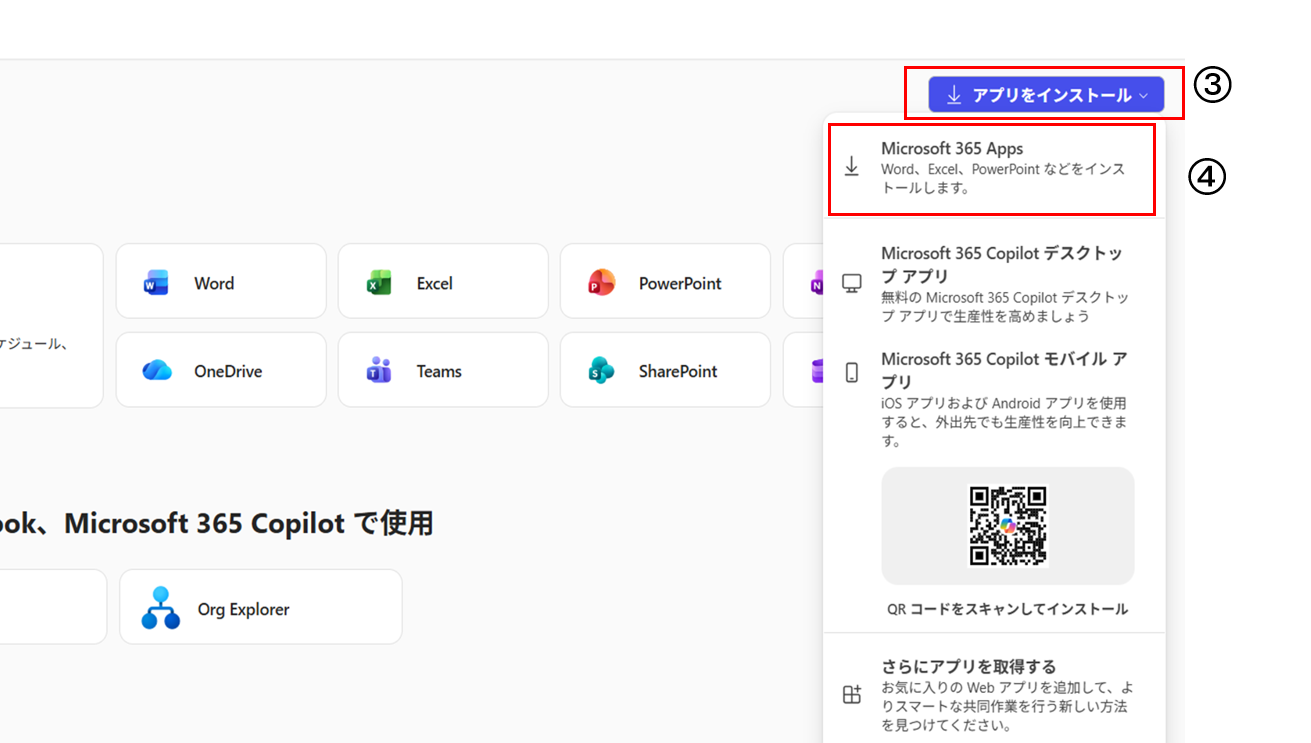Open the PowerPoint app tile
Viewport: 1311px width, 743px height.
[x=665, y=283]
